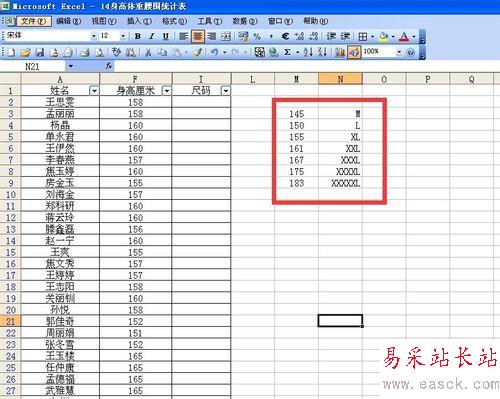Increase decimal places

click(299, 36)
